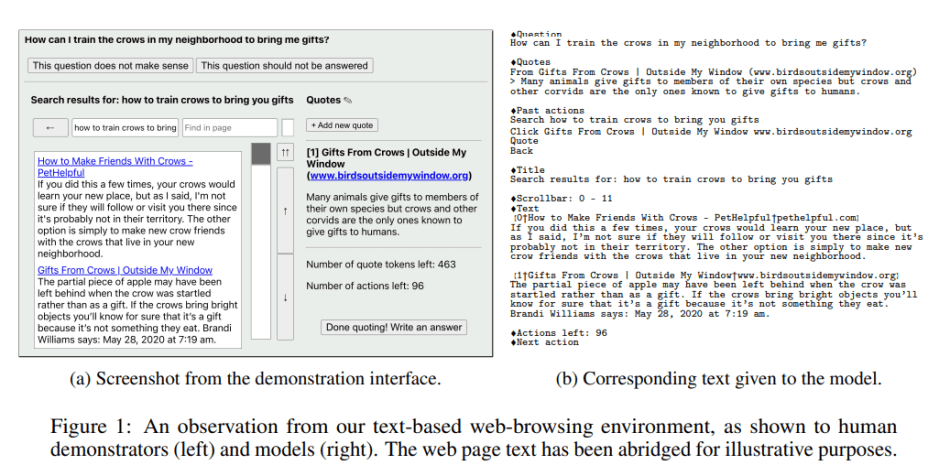The image size is (950, 476).
Task: Open the www.birdsoutsidemywindow.org quote link
Action: pos(389,176)
